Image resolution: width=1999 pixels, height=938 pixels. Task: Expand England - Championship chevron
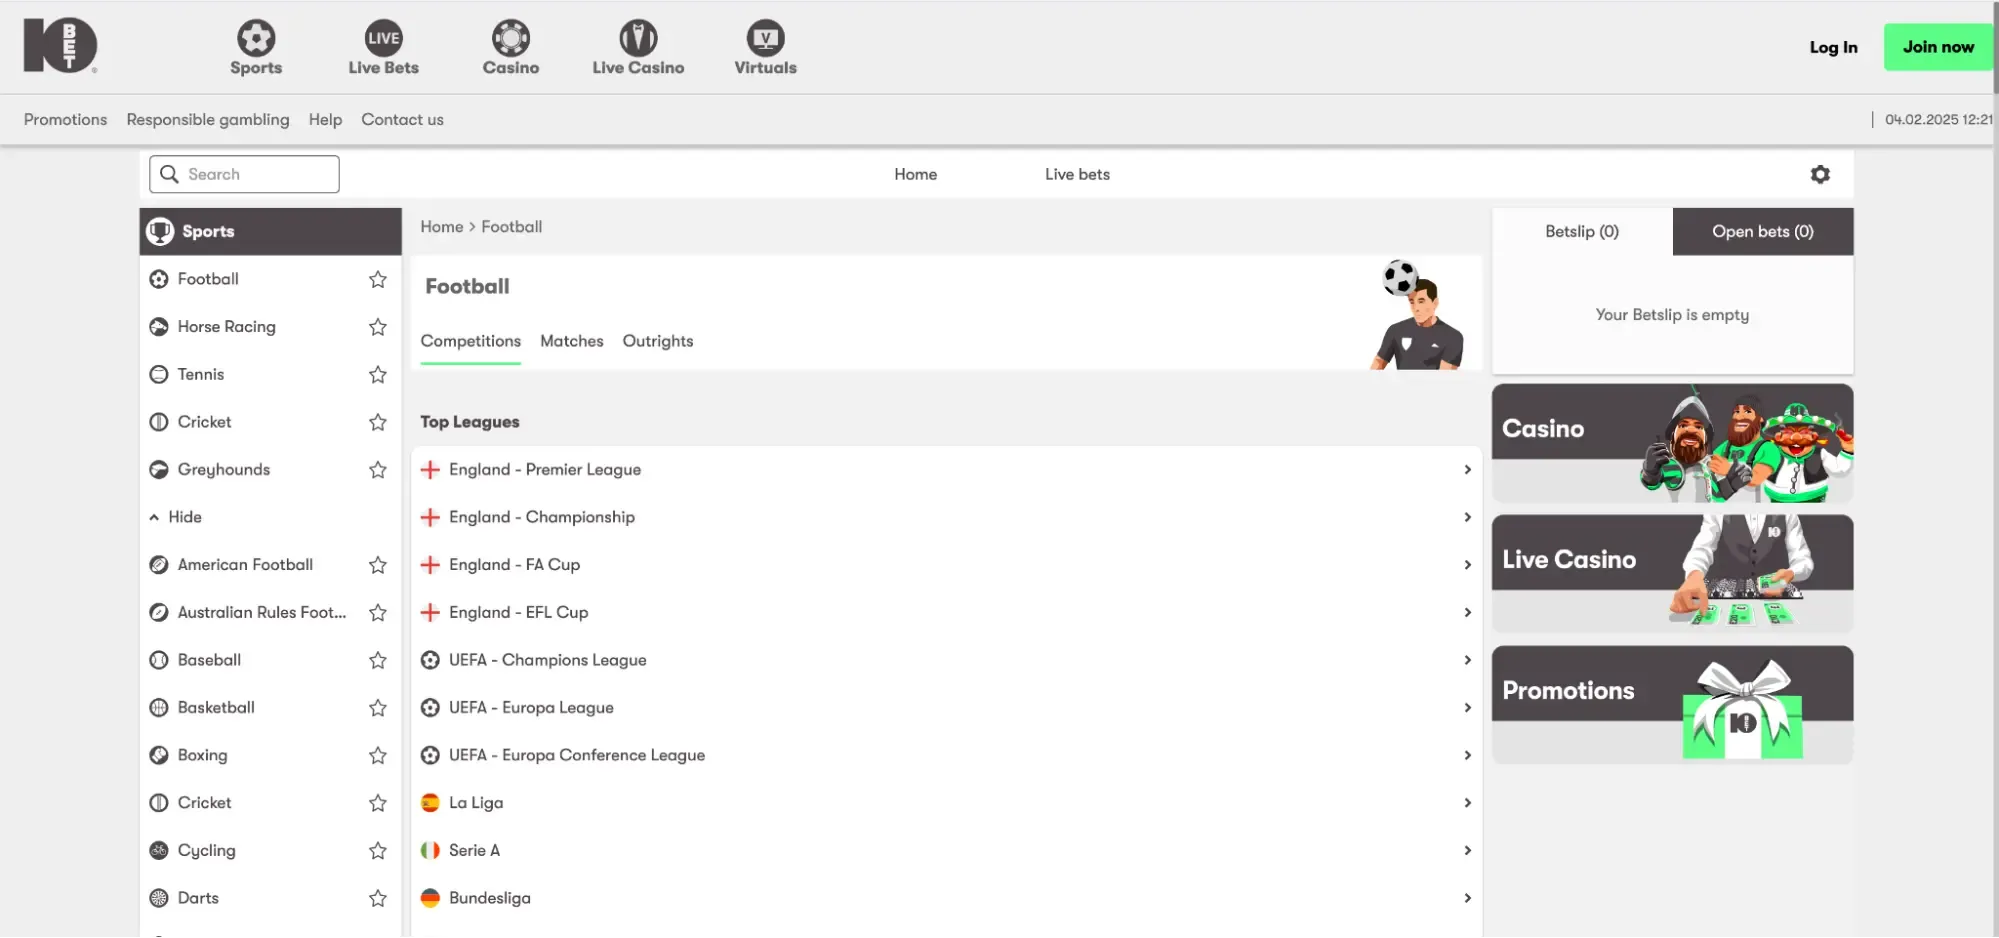(1467, 517)
